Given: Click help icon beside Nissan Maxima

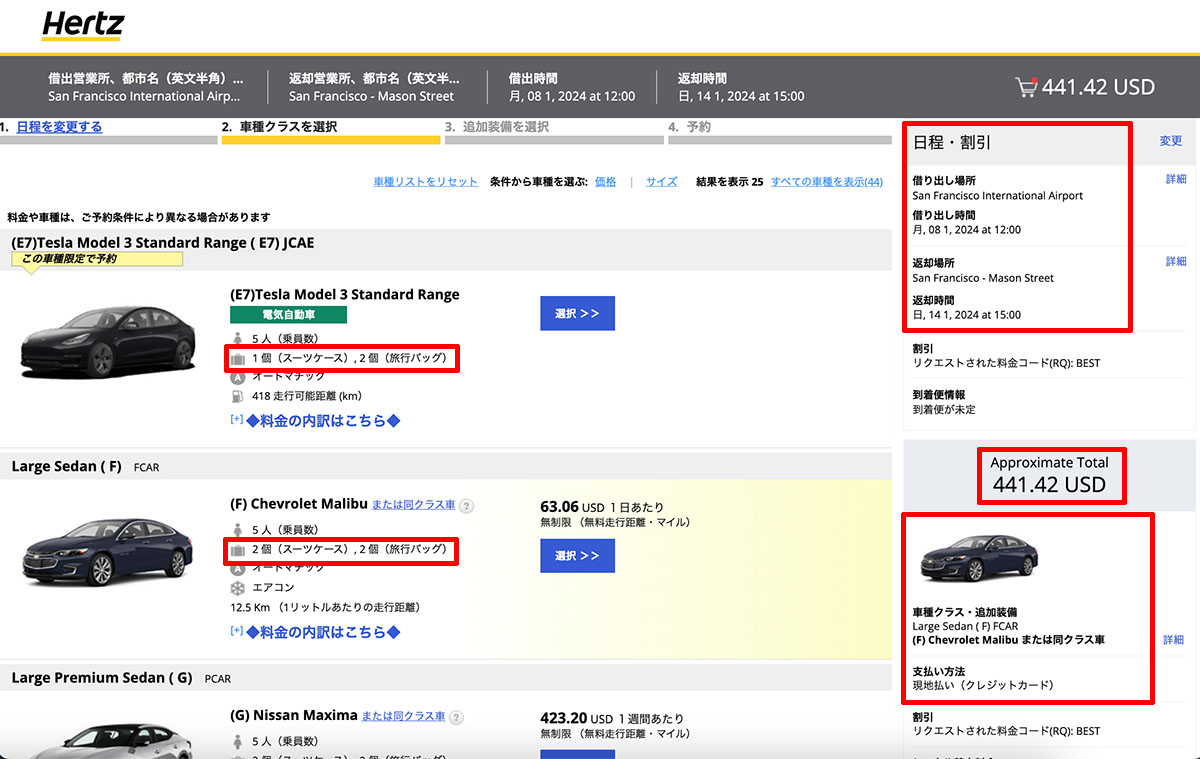Looking at the screenshot, I should click(x=456, y=718).
